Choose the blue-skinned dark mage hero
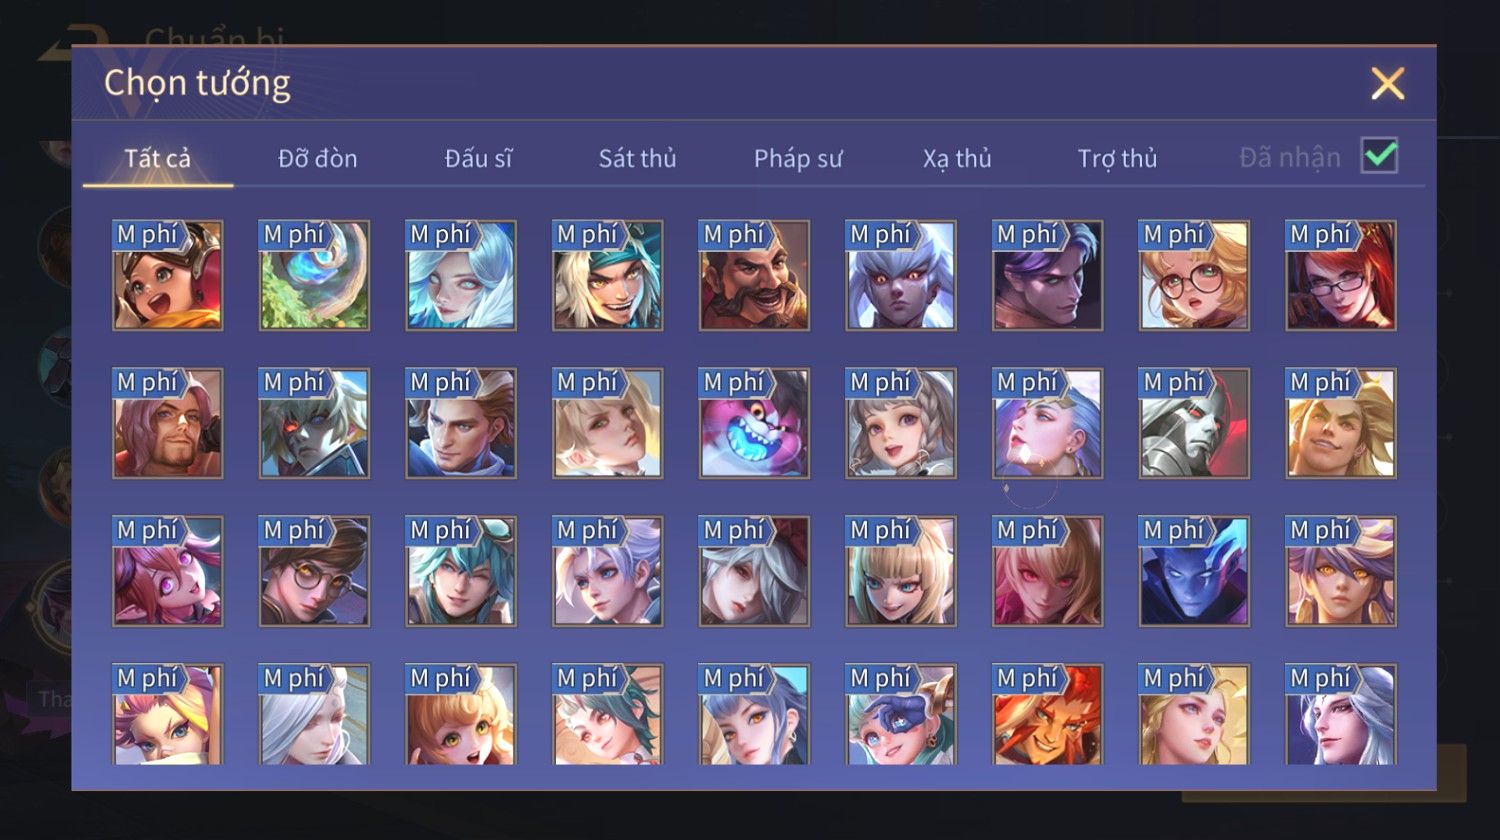This screenshot has height=840, width=1500. pyautogui.click(x=1194, y=571)
